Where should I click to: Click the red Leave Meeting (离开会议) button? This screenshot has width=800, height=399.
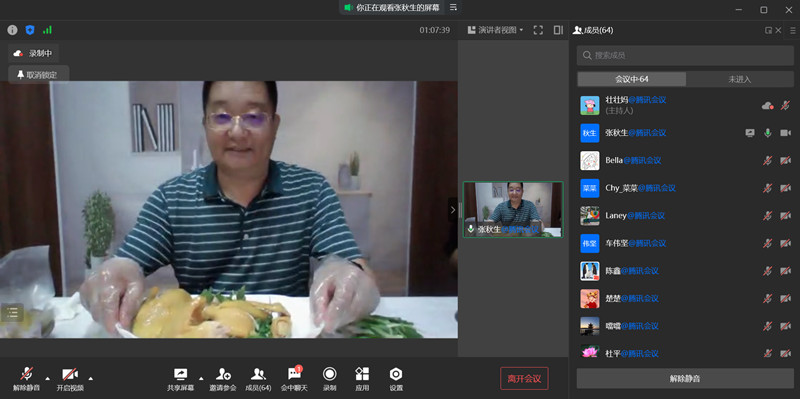tap(524, 379)
